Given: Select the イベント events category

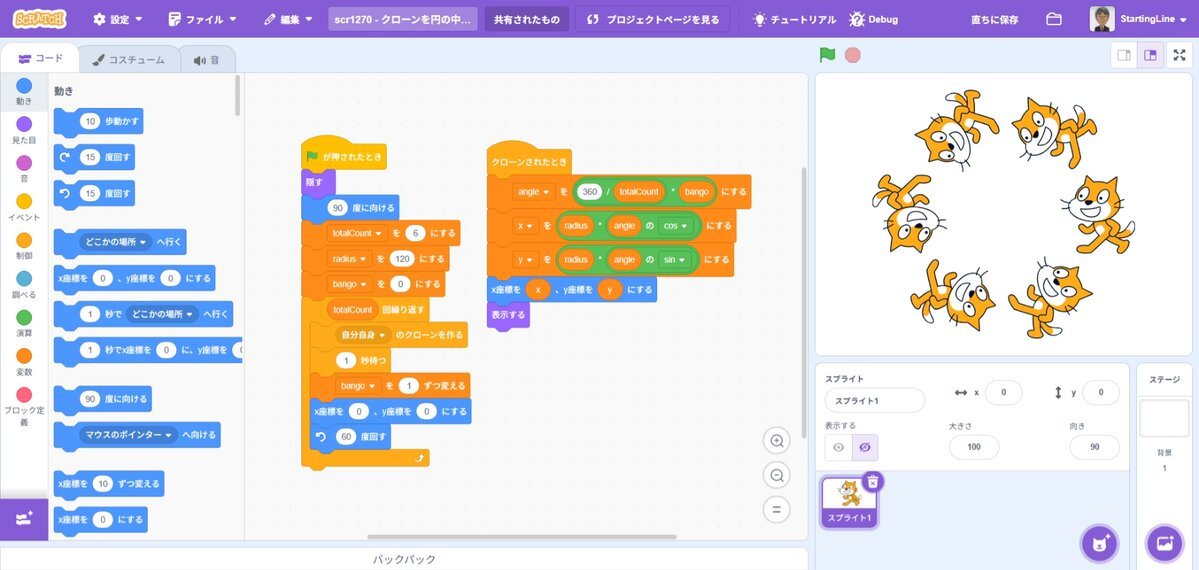Looking at the screenshot, I should [24, 207].
